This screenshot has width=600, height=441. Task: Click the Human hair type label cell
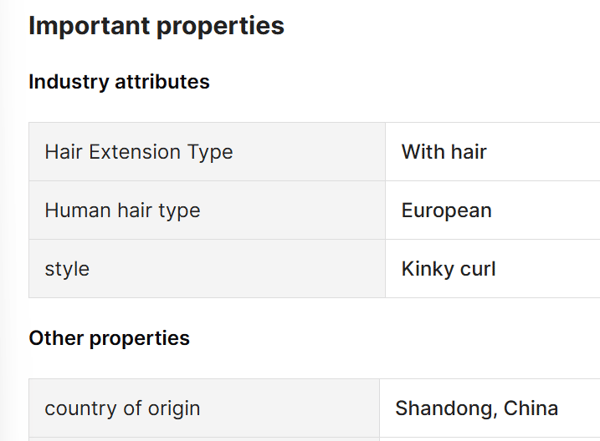(x=206, y=210)
